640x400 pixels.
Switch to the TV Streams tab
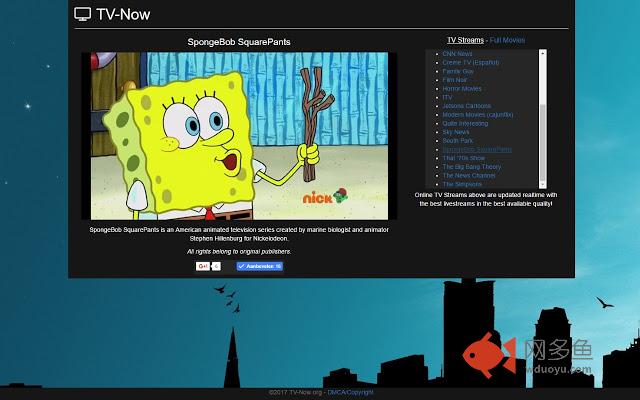point(465,40)
